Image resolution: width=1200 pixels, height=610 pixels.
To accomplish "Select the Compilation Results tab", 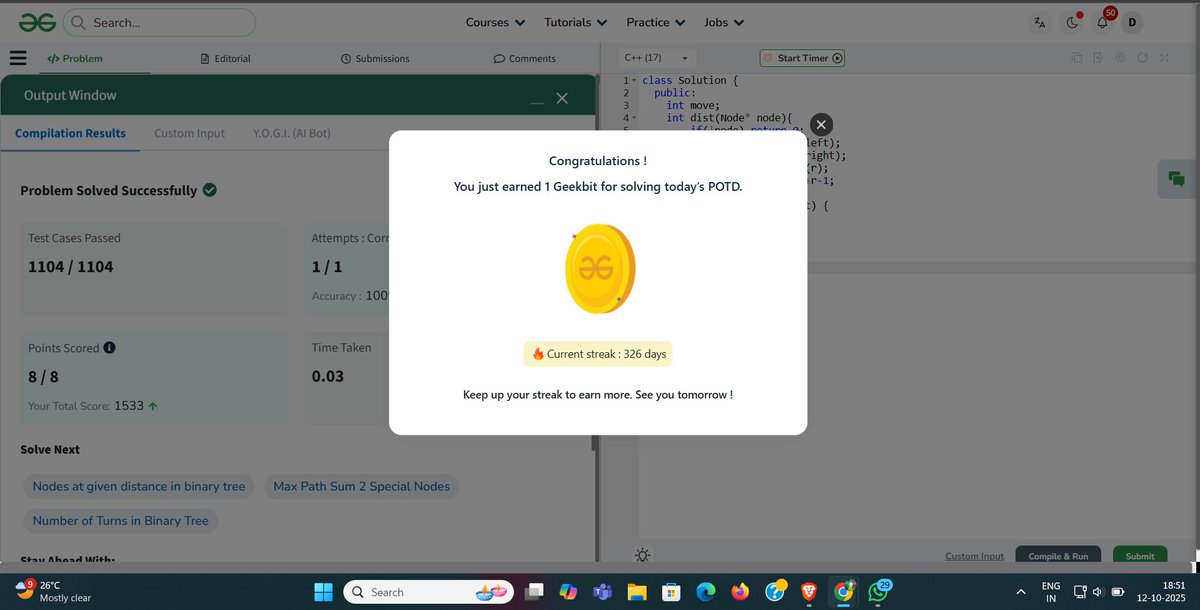I will click(70, 133).
